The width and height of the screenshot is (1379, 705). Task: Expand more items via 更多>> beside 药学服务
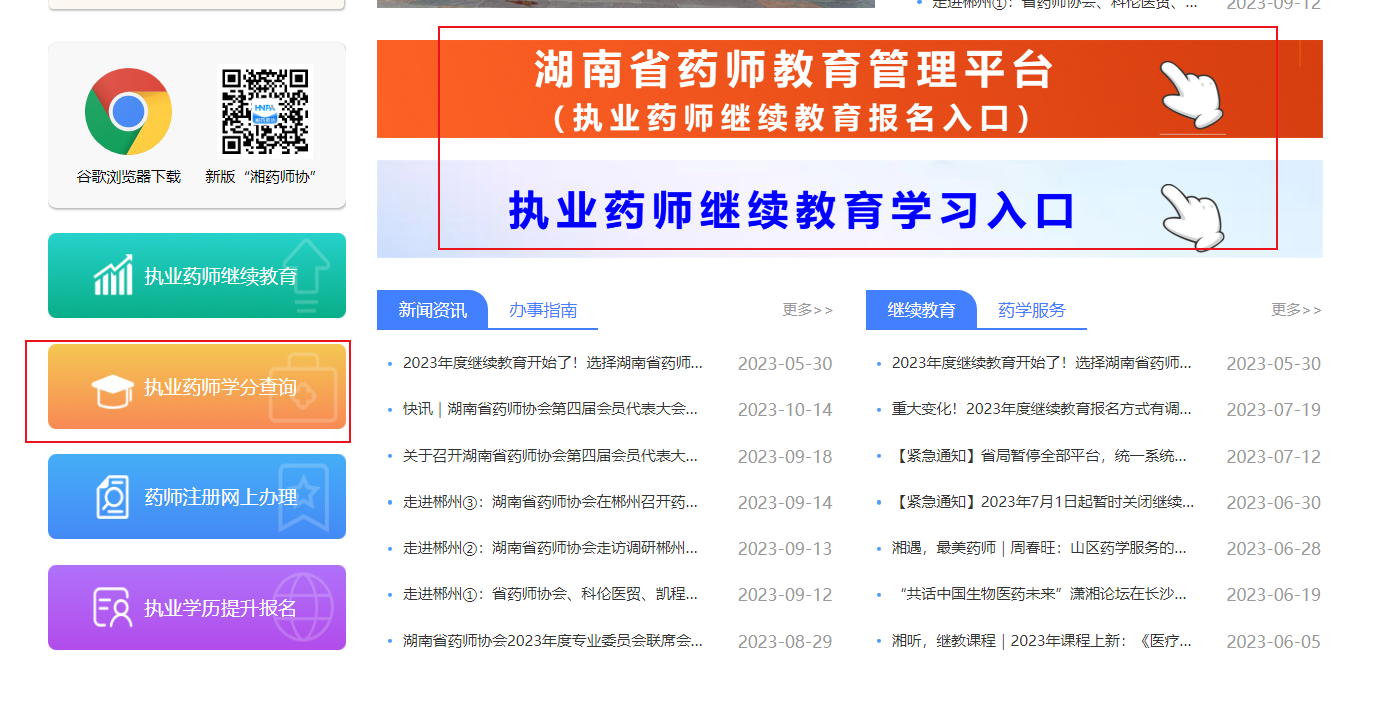pyautogui.click(x=1296, y=310)
